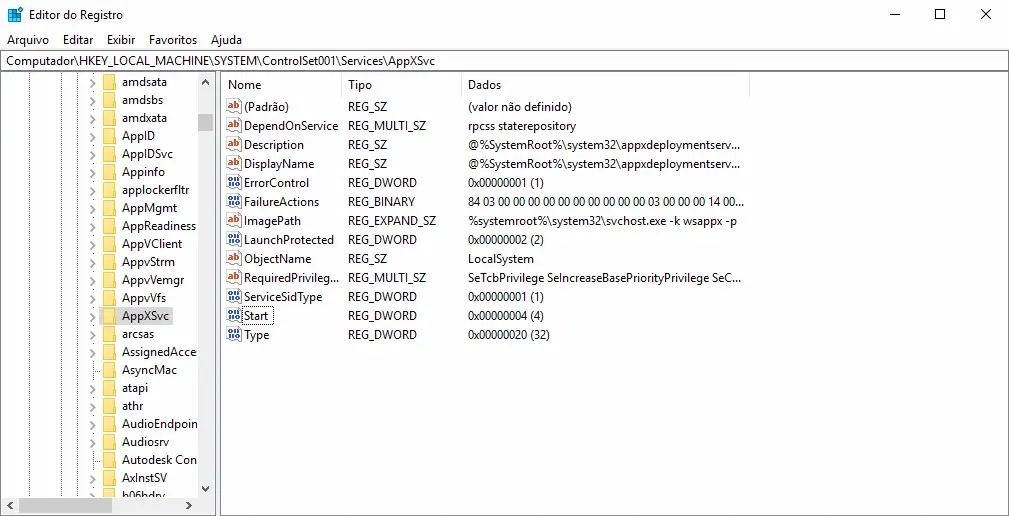Click the amdsata folder icon
The width and height of the screenshot is (1009, 516).
pyautogui.click(x=109, y=82)
